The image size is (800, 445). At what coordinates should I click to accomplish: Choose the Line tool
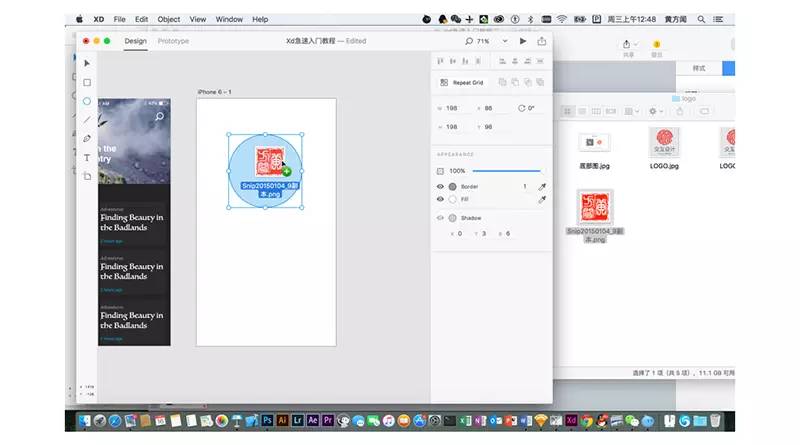click(87, 120)
